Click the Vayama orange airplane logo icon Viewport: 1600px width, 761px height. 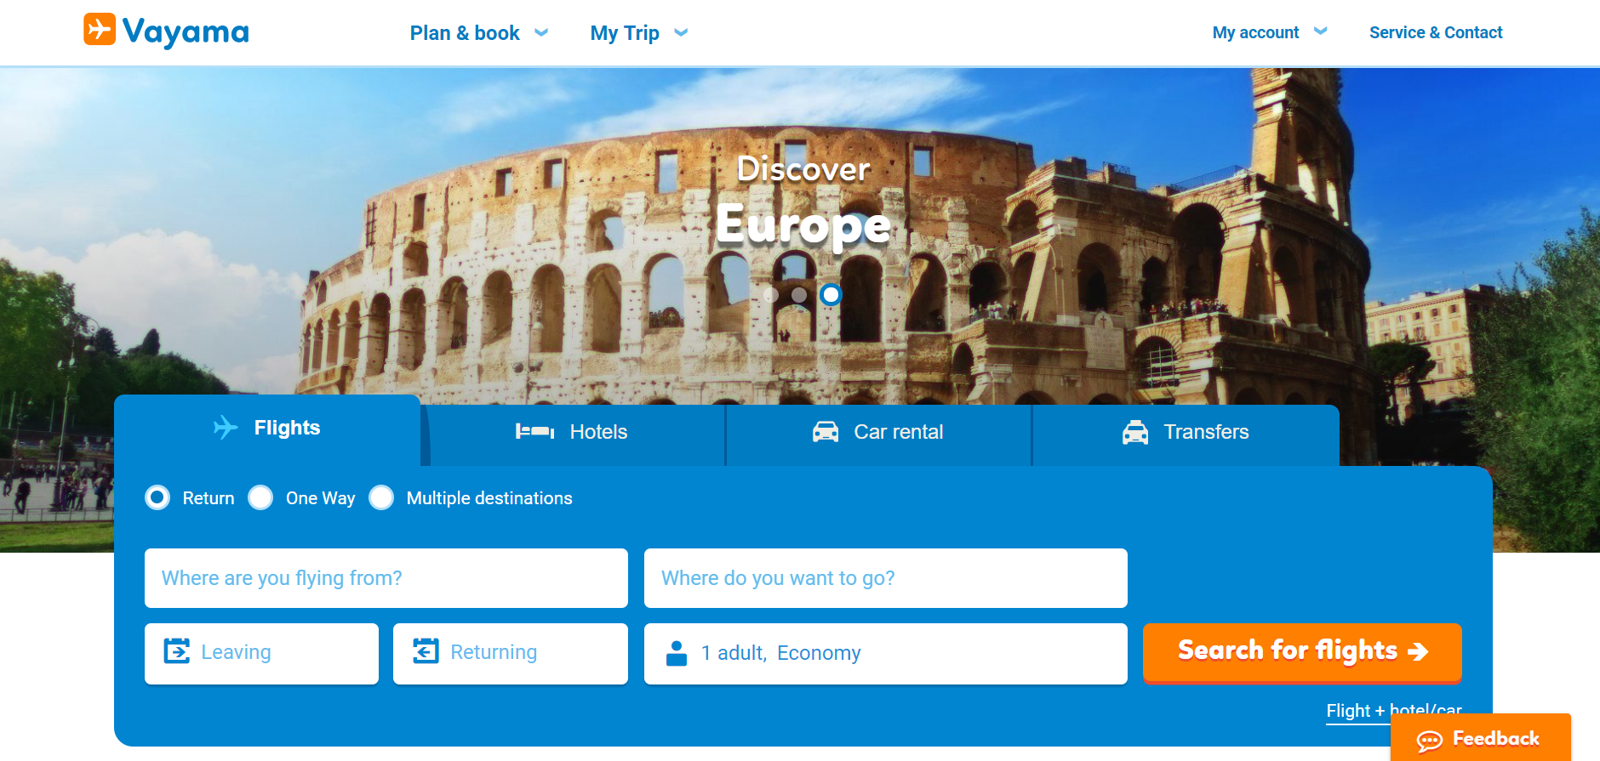click(x=99, y=29)
